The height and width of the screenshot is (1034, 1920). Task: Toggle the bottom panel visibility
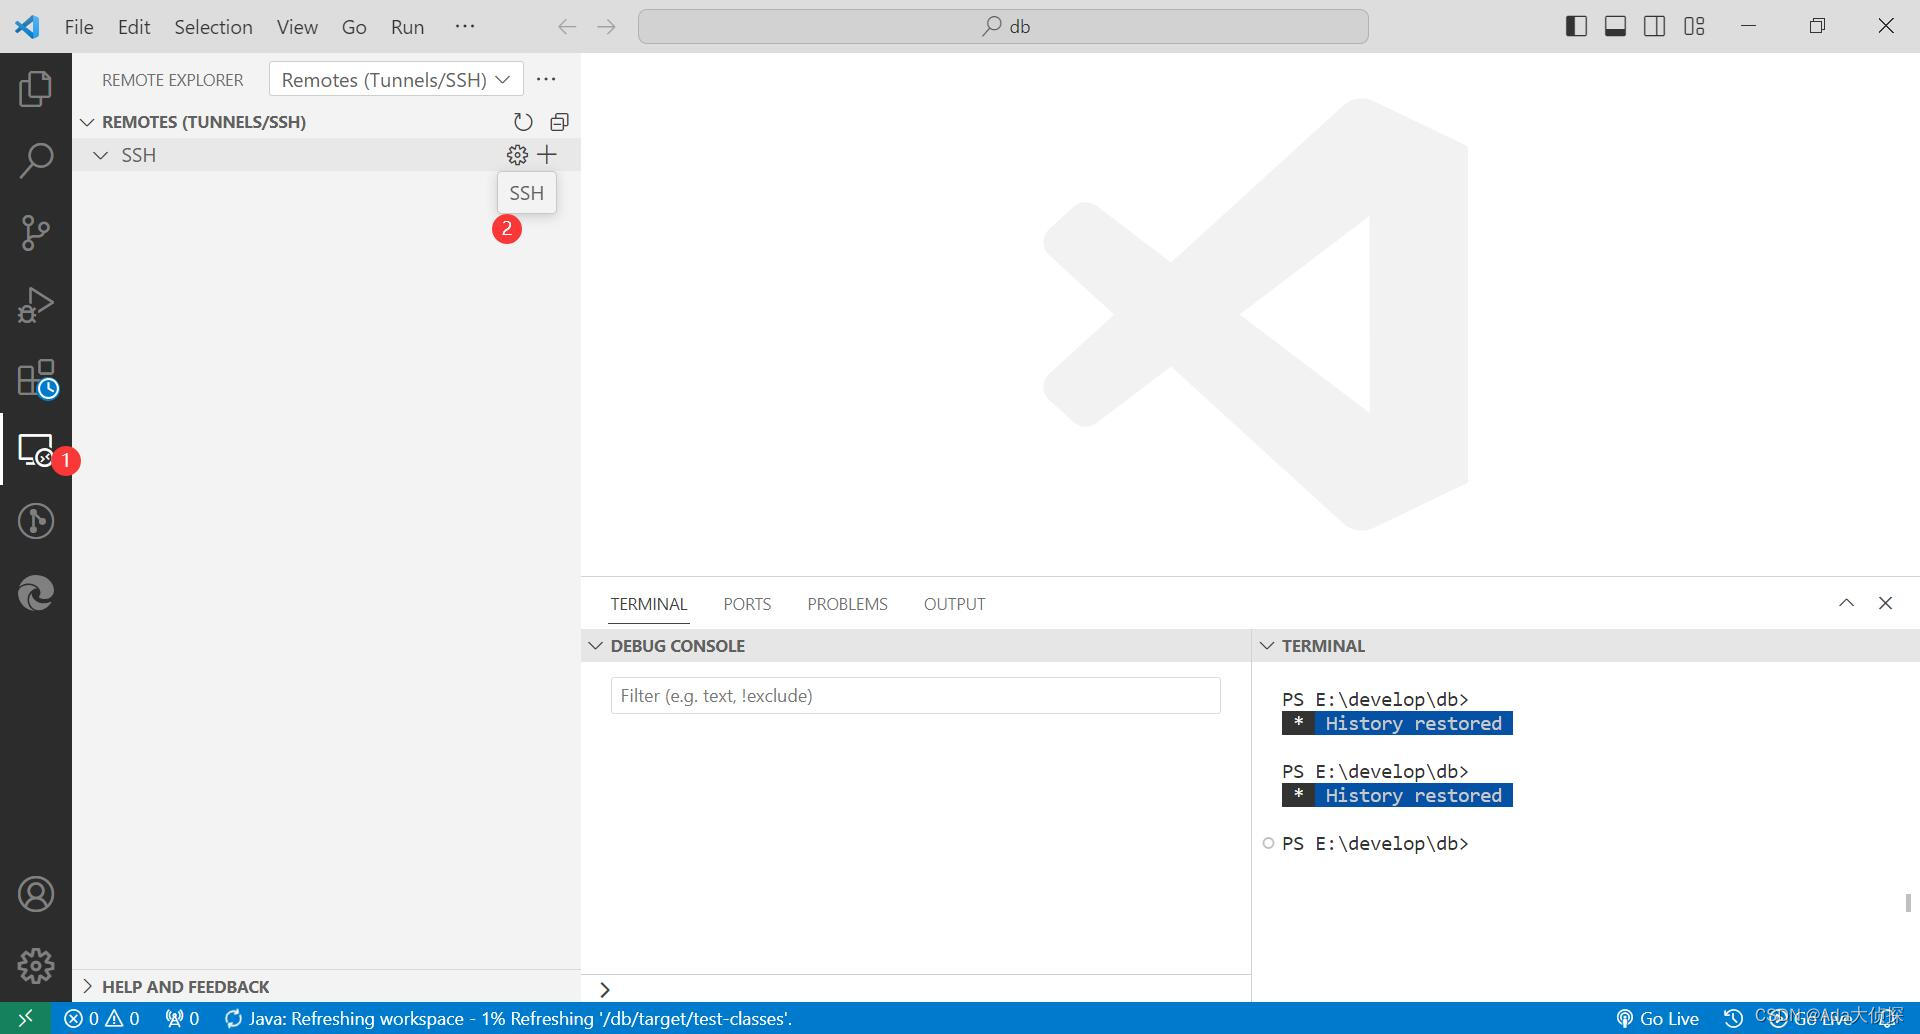click(x=1615, y=27)
